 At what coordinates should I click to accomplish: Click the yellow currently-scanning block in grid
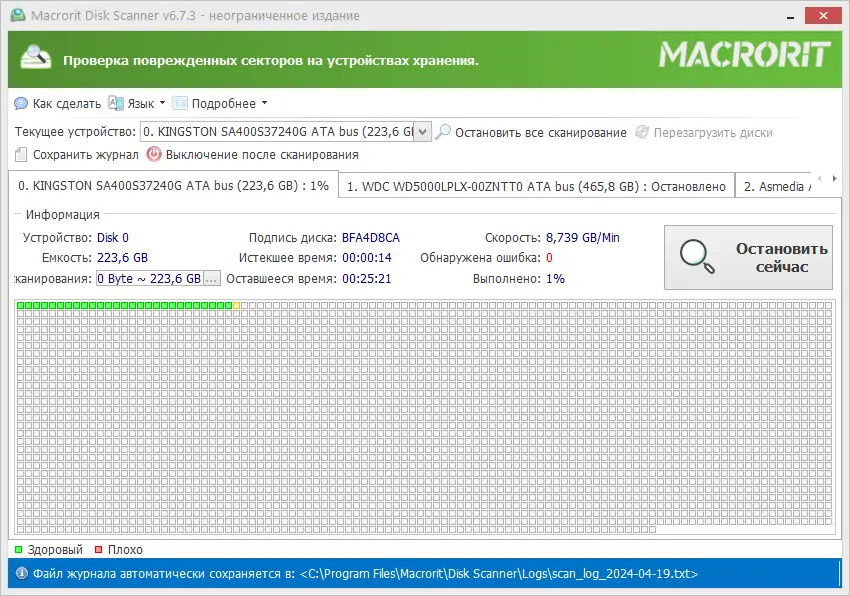click(x=236, y=305)
